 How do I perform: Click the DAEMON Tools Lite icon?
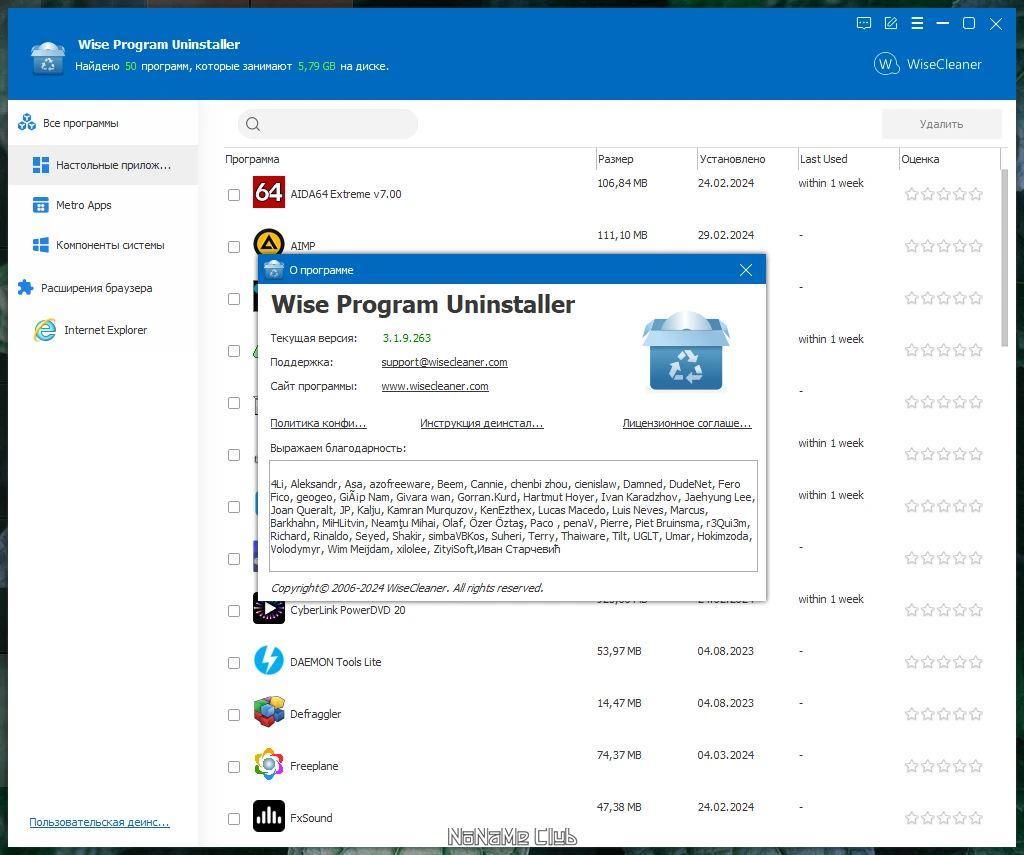pos(268,660)
